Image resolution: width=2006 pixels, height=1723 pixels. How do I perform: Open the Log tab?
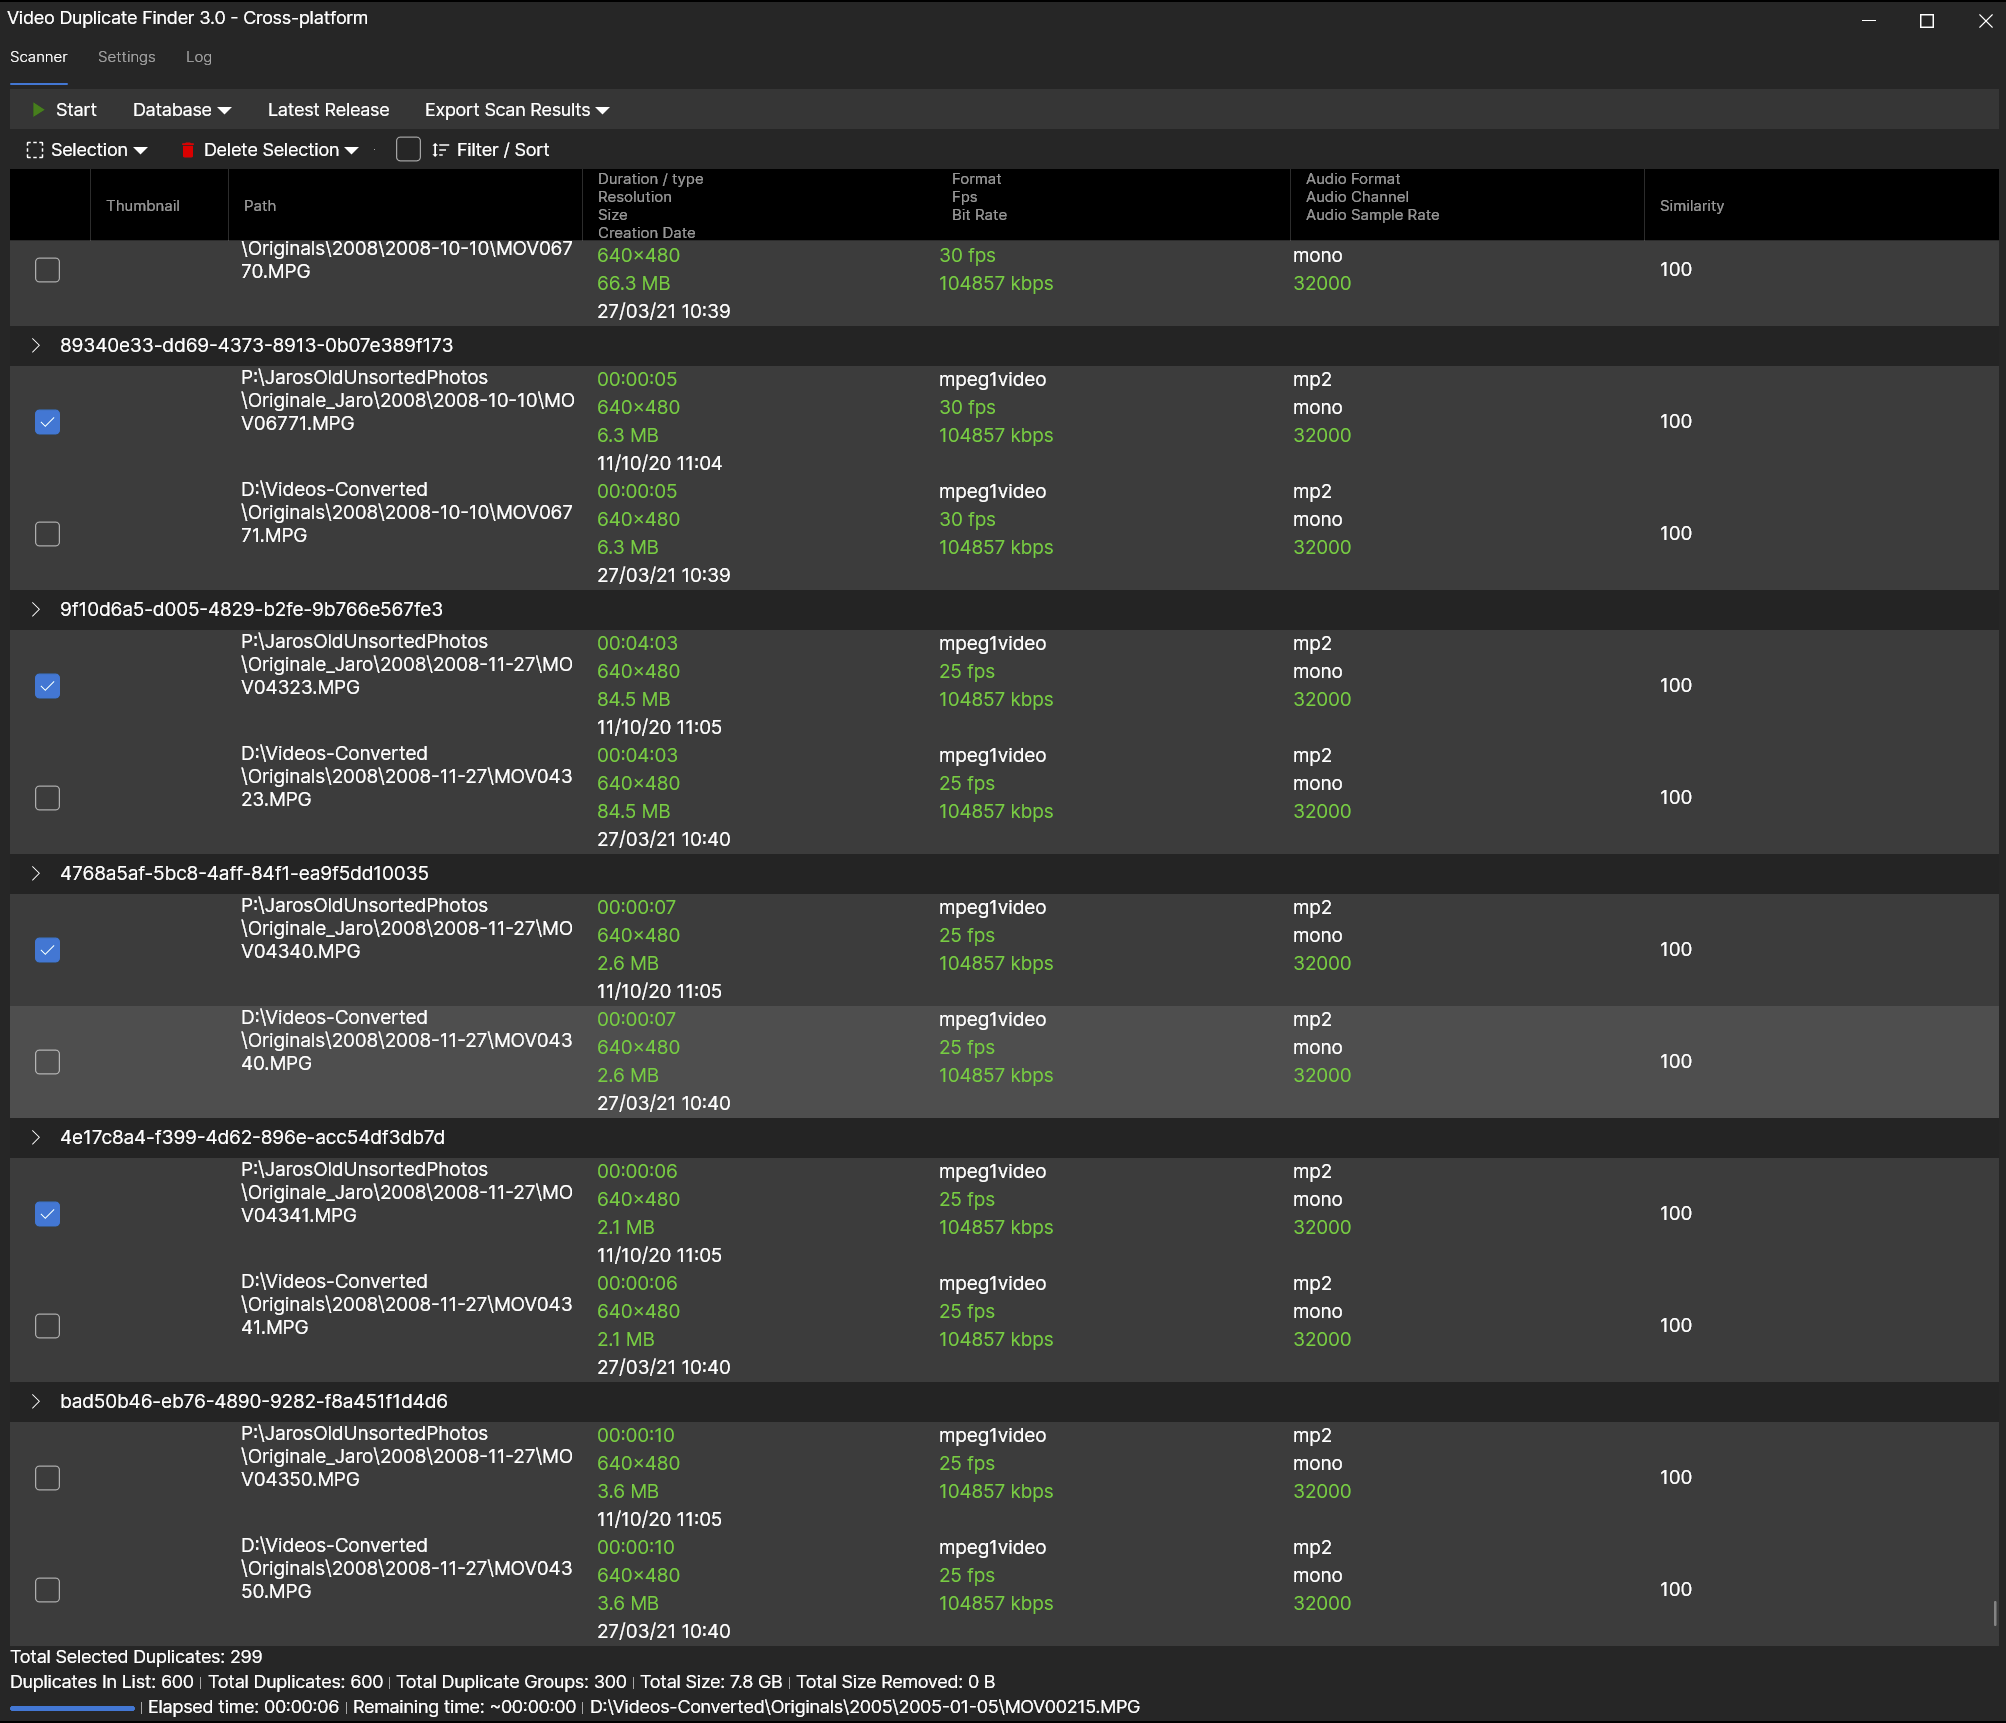tap(198, 57)
